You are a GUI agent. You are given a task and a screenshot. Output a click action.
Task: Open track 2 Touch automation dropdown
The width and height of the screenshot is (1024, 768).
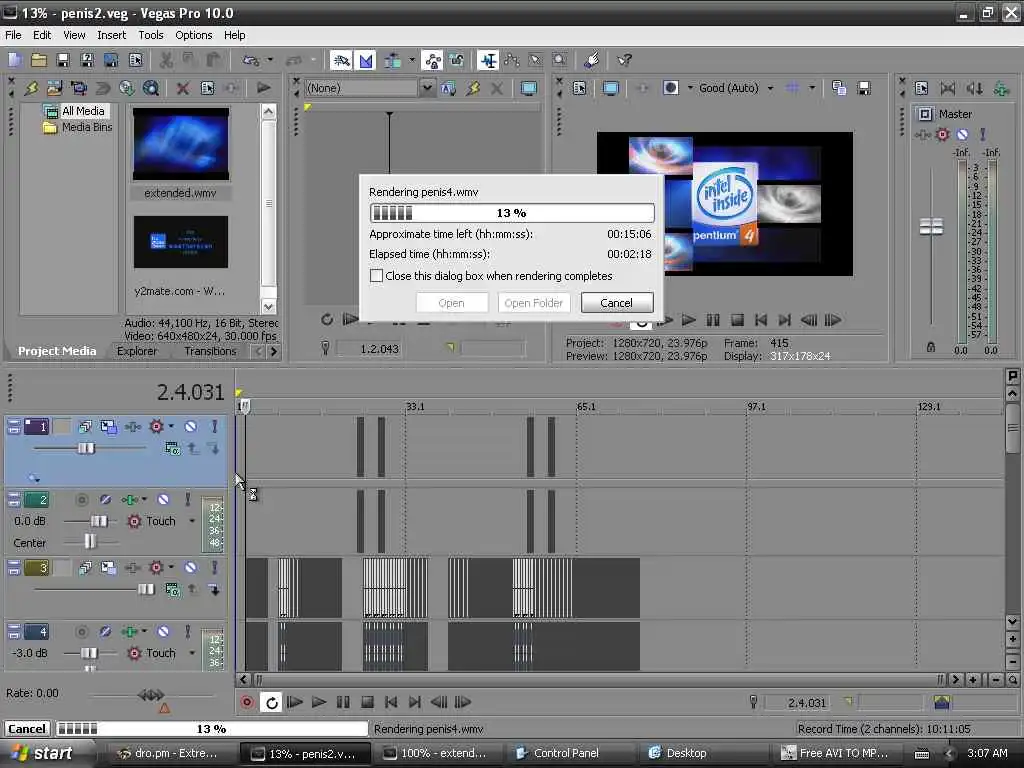192,521
